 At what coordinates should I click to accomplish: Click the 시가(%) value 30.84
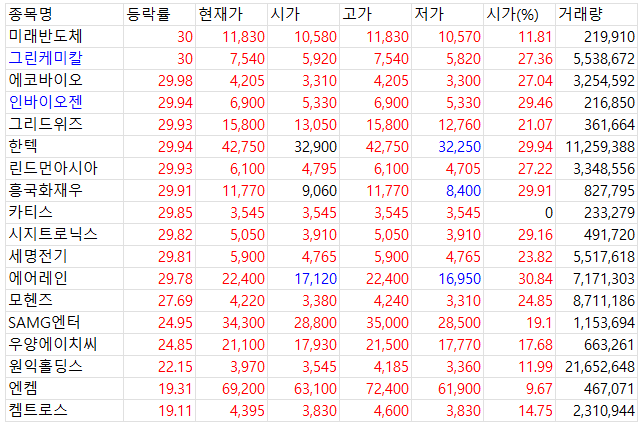pos(535,279)
